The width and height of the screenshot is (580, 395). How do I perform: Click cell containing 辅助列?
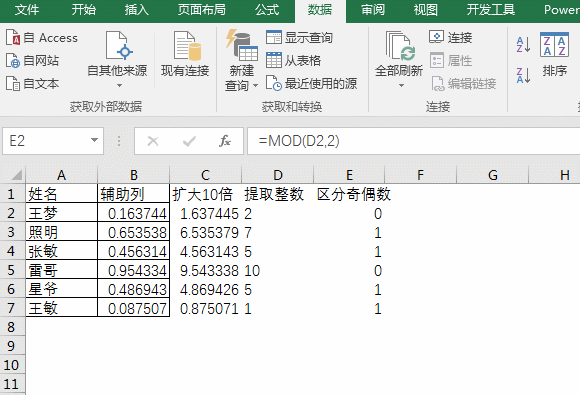point(134,193)
